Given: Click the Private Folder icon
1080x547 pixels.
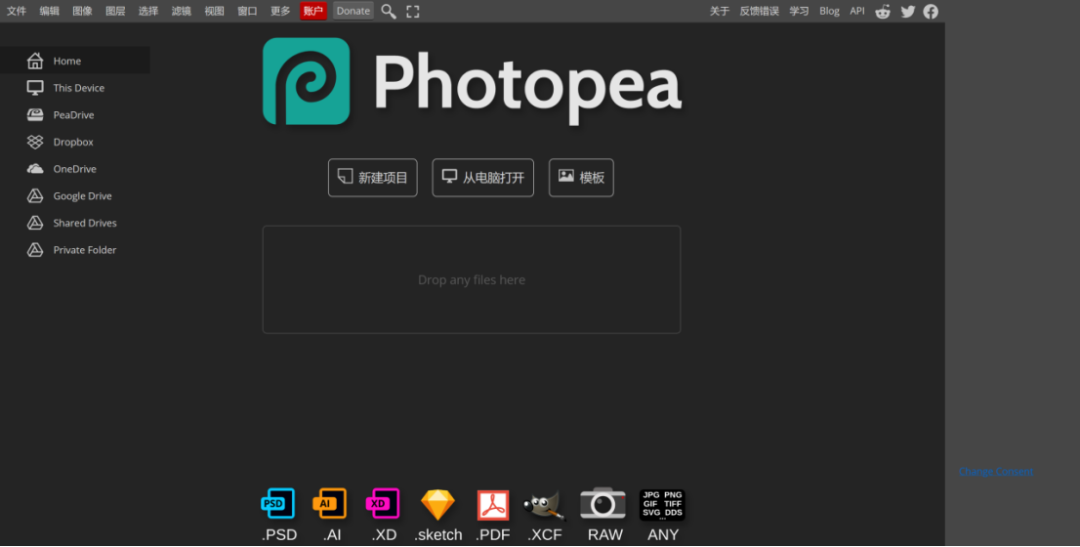Looking at the screenshot, I should [35, 250].
